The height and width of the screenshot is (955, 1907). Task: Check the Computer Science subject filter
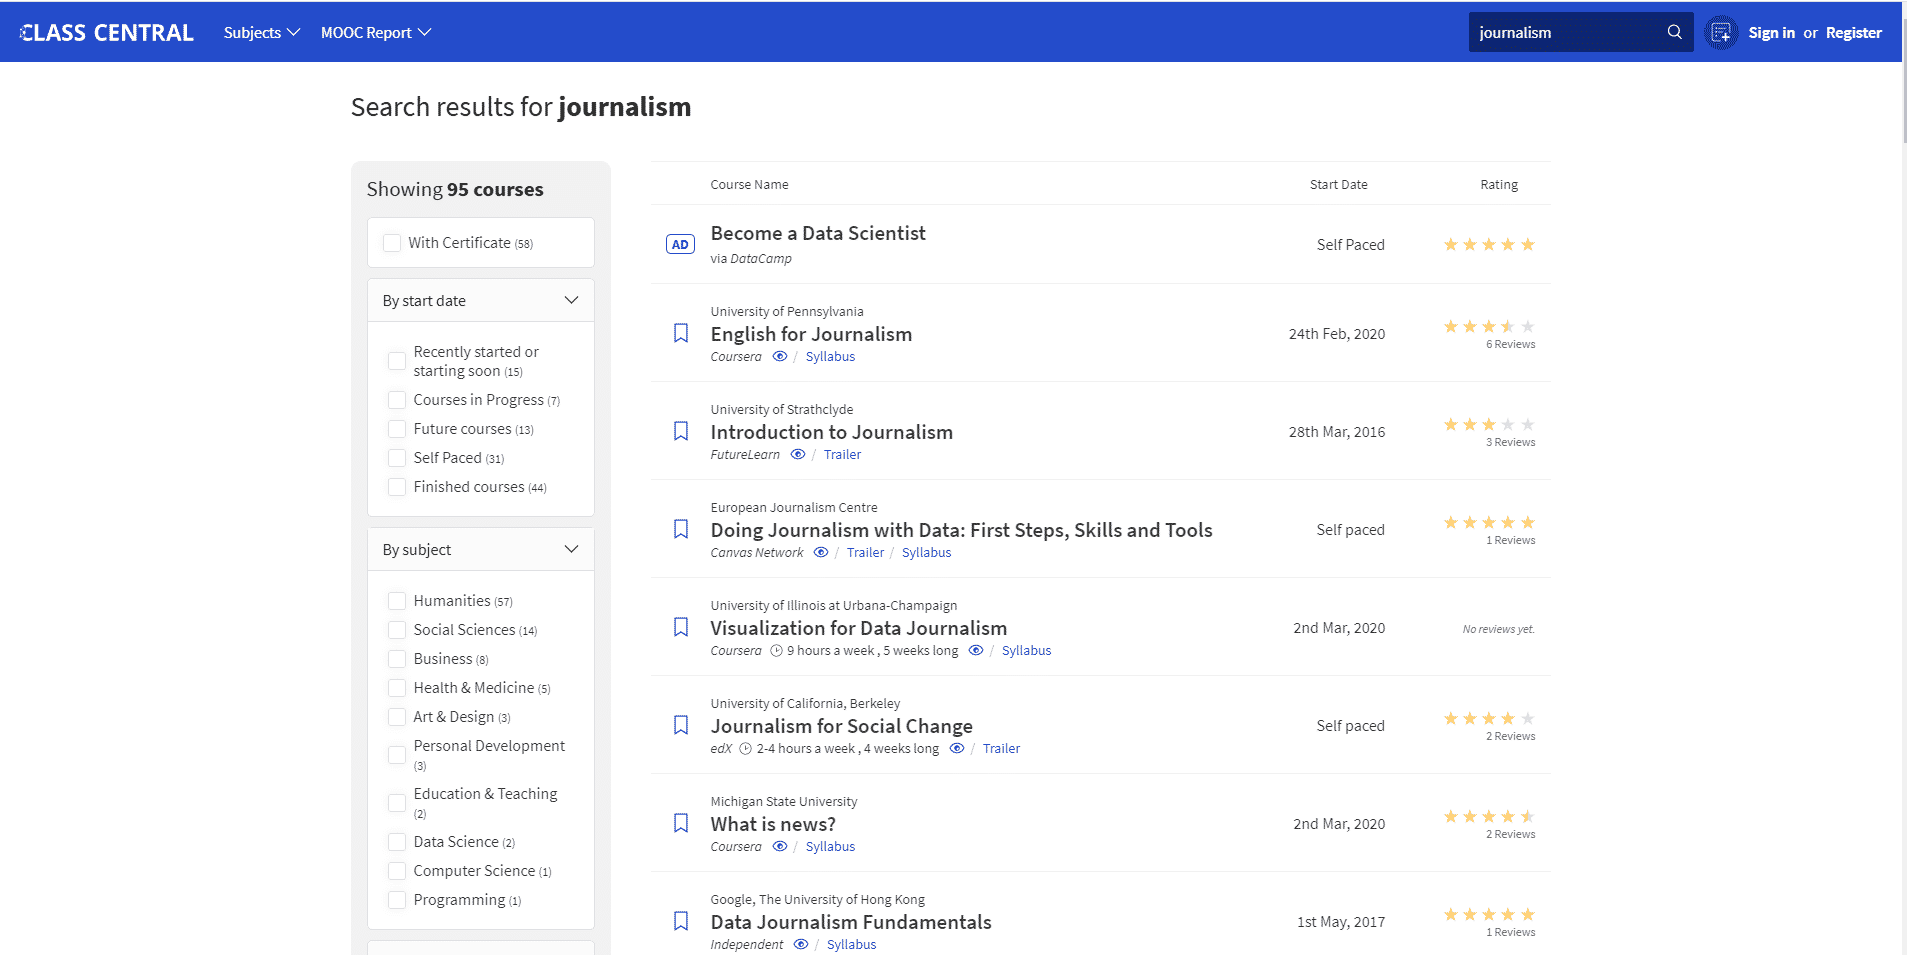point(397,871)
